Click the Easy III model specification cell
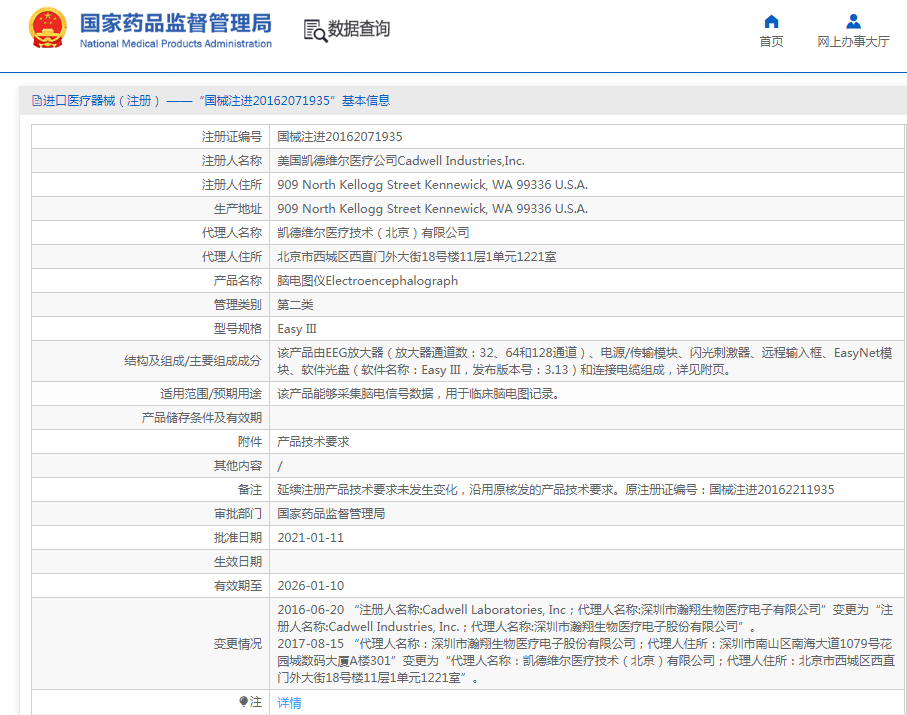907x715 pixels. coord(297,329)
